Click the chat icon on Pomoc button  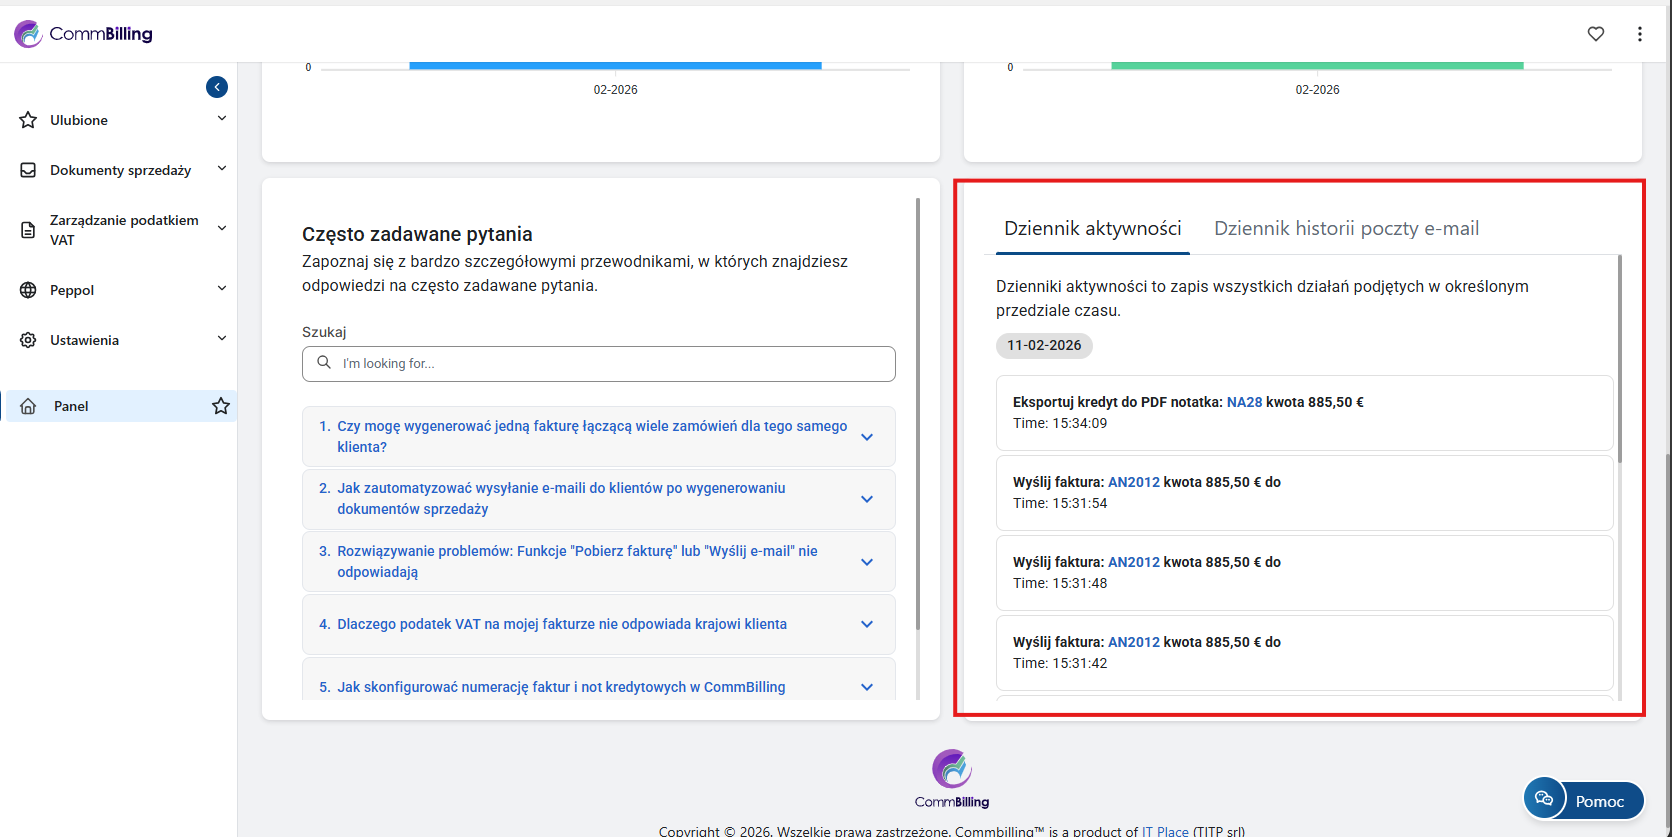coord(1544,798)
